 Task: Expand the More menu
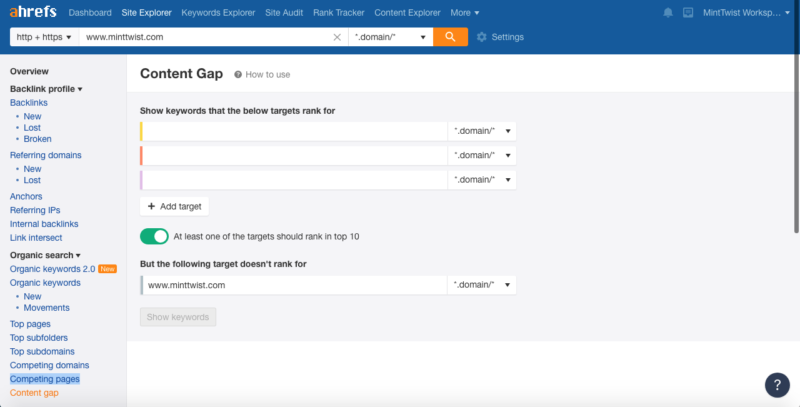[x=465, y=13]
